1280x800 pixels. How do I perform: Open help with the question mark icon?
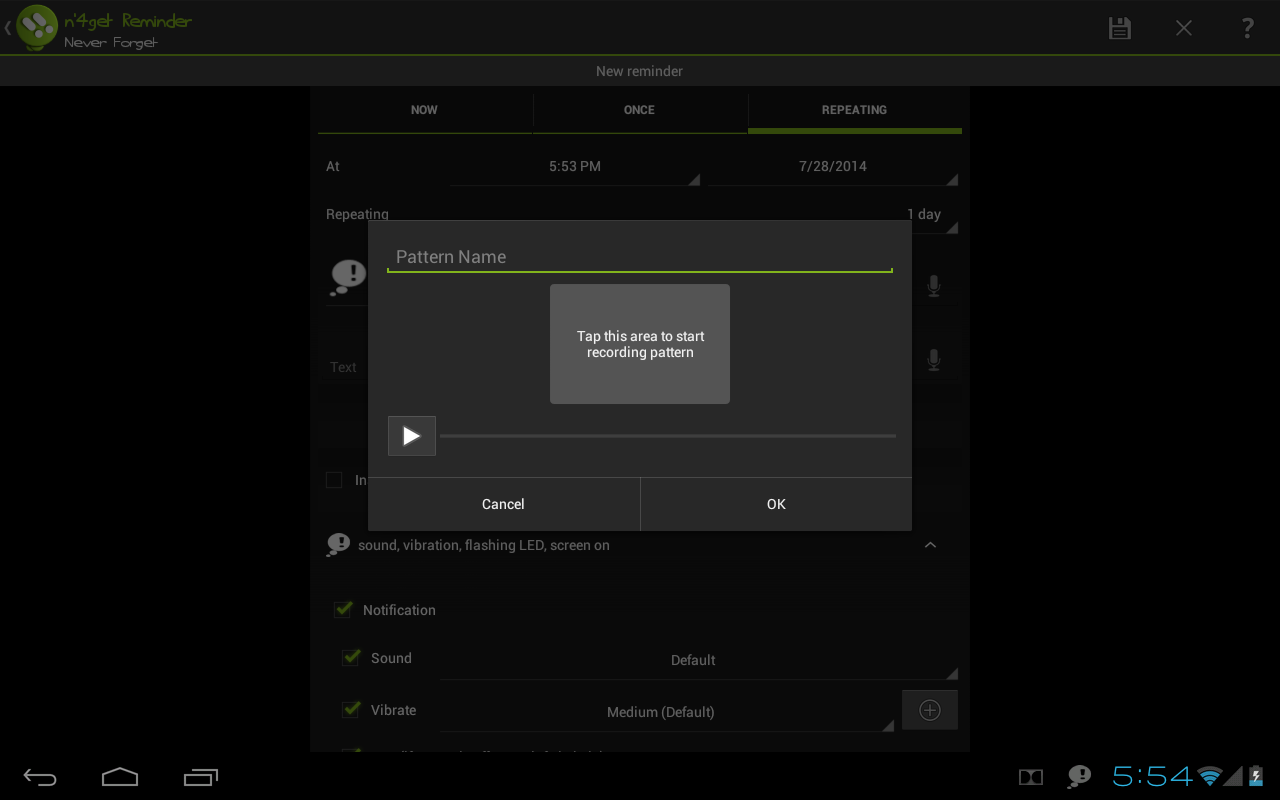[1247, 28]
